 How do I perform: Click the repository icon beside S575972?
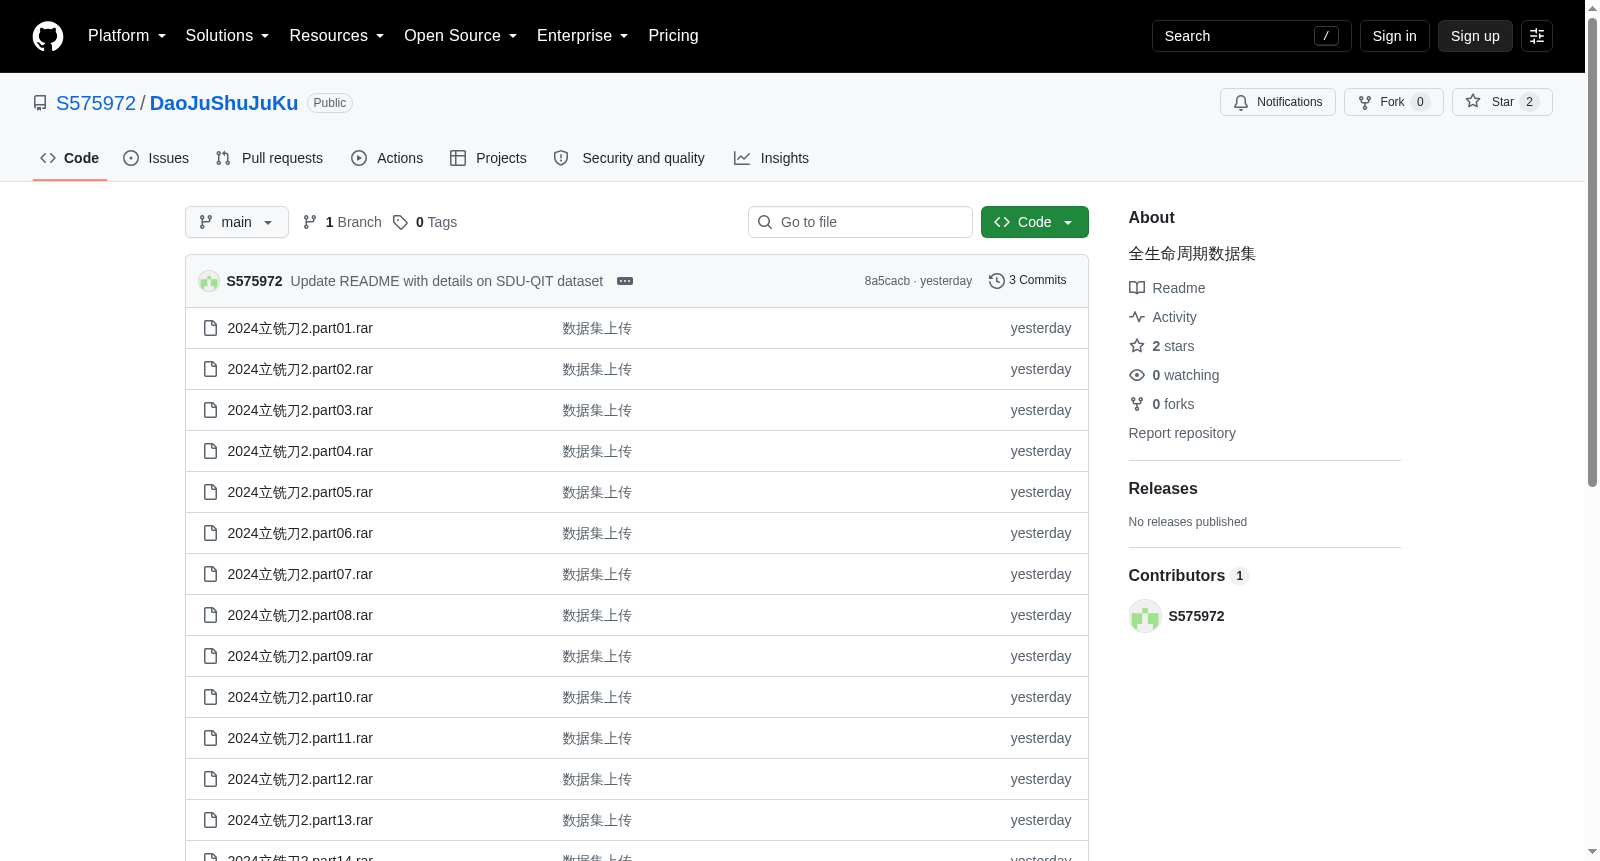(x=40, y=103)
